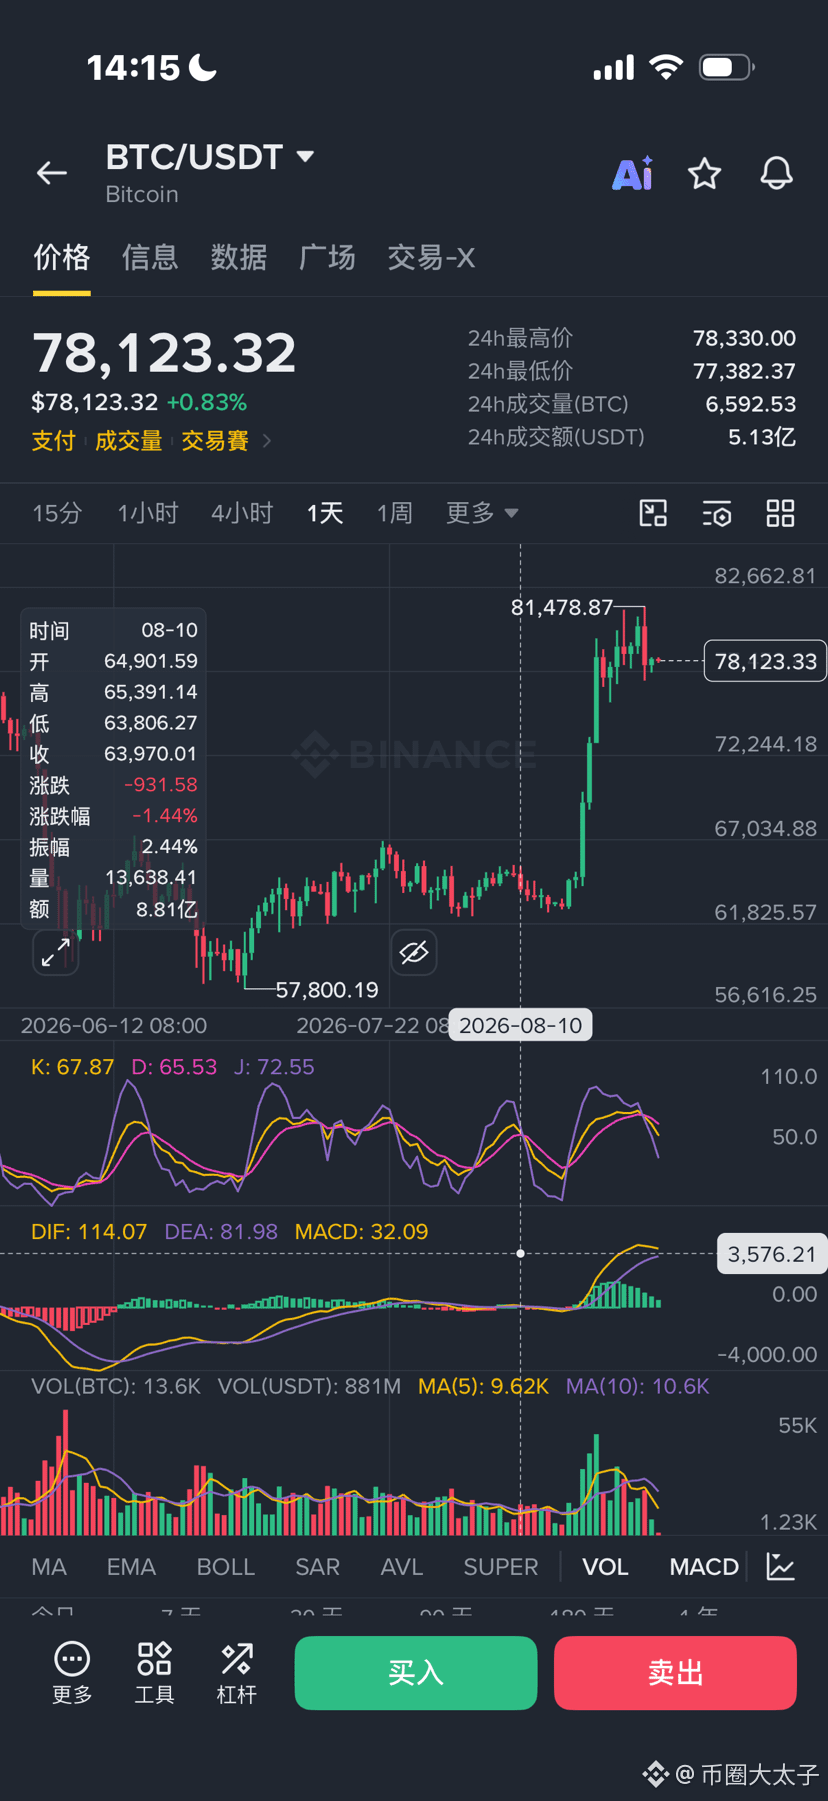Tap the 2026-06-12 08:00 axis date
The image size is (828, 1801).
114,1025
